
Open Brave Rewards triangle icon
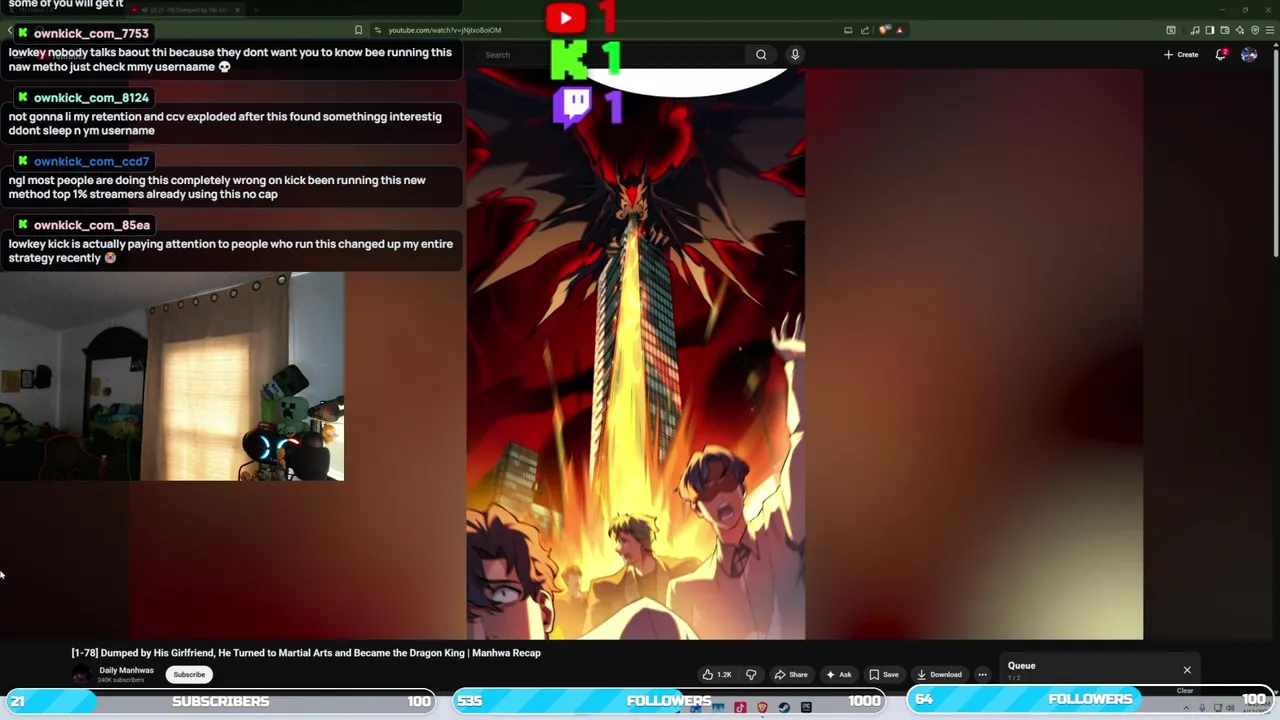pos(900,30)
